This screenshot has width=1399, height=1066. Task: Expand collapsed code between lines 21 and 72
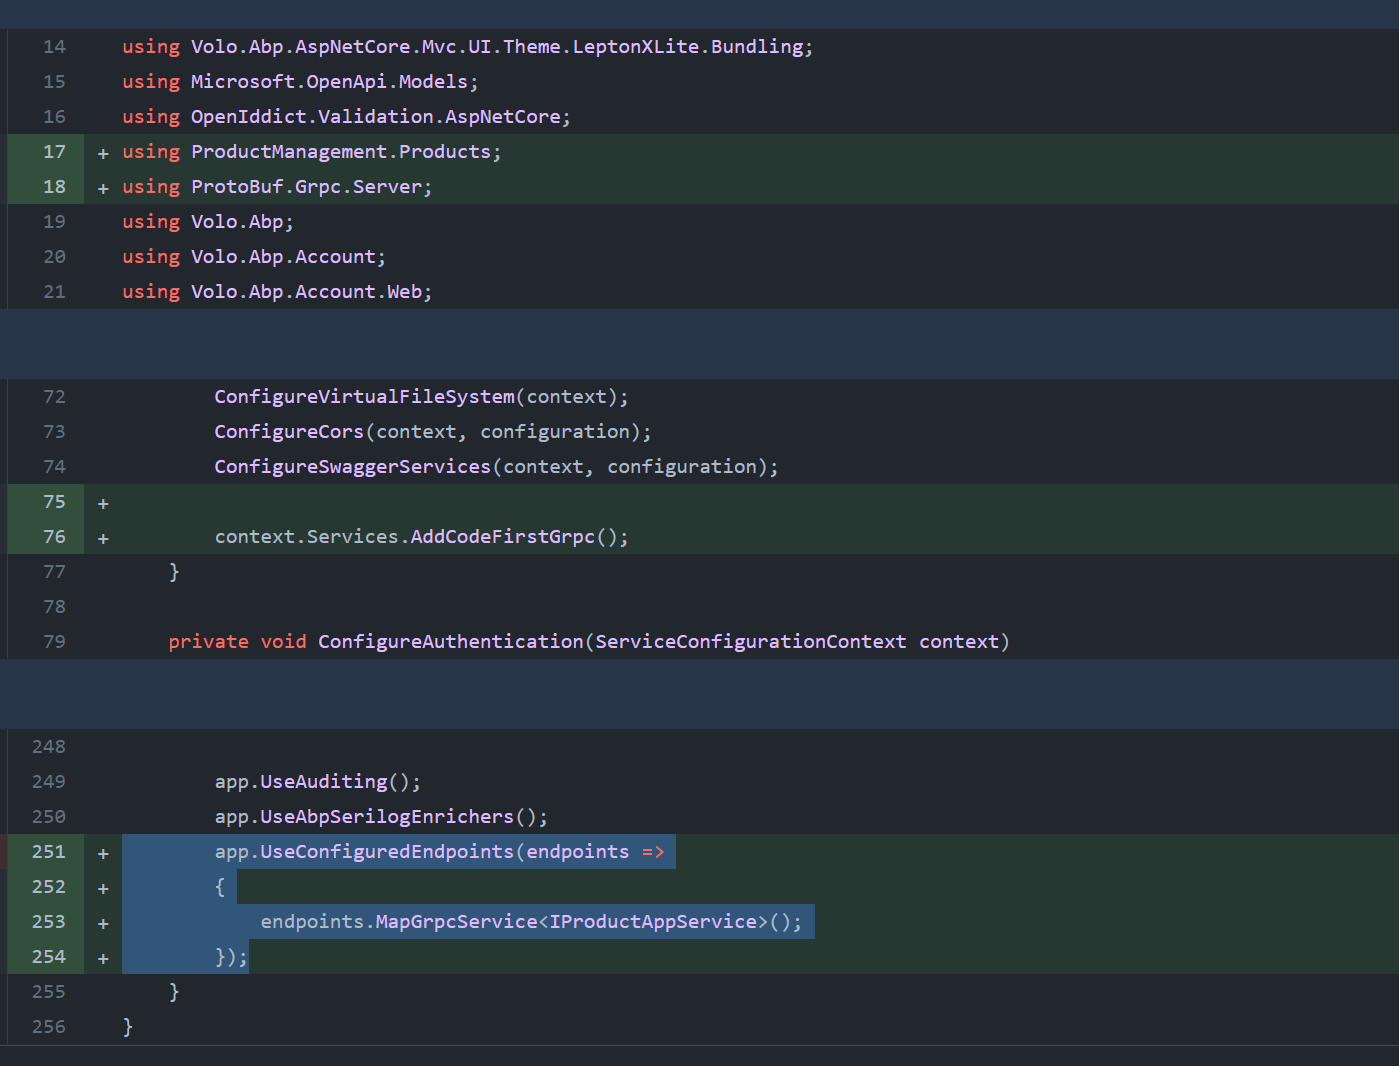699,343
